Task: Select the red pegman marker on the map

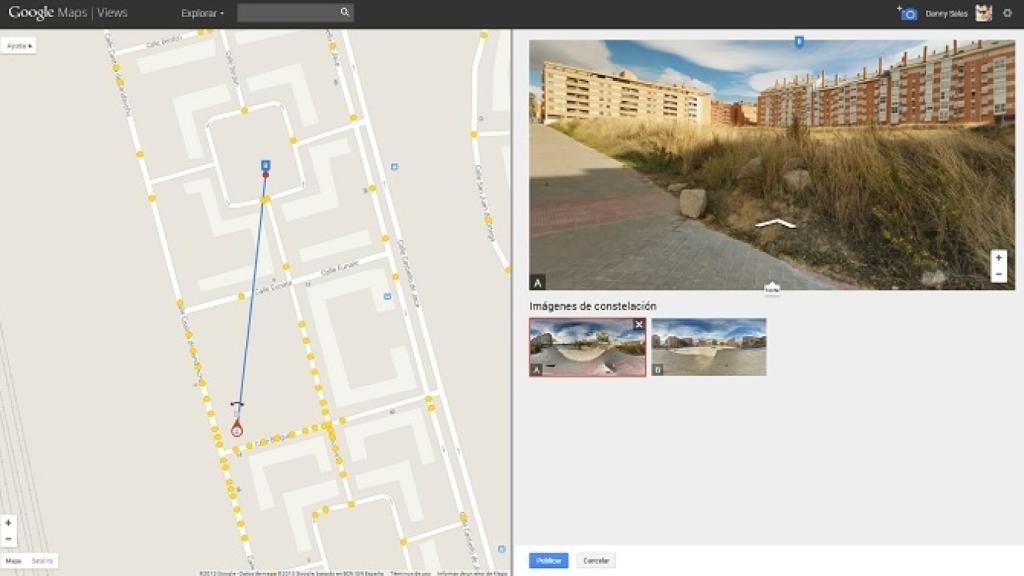Action: (x=236, y=428)
